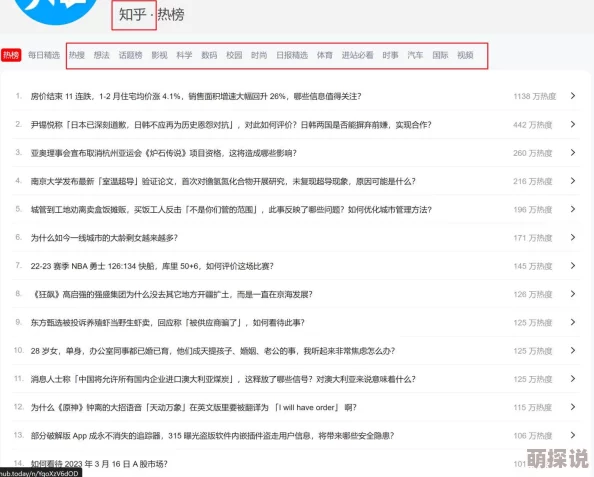
Task: Open the 每日精选 tab
Action: [44, 55]
